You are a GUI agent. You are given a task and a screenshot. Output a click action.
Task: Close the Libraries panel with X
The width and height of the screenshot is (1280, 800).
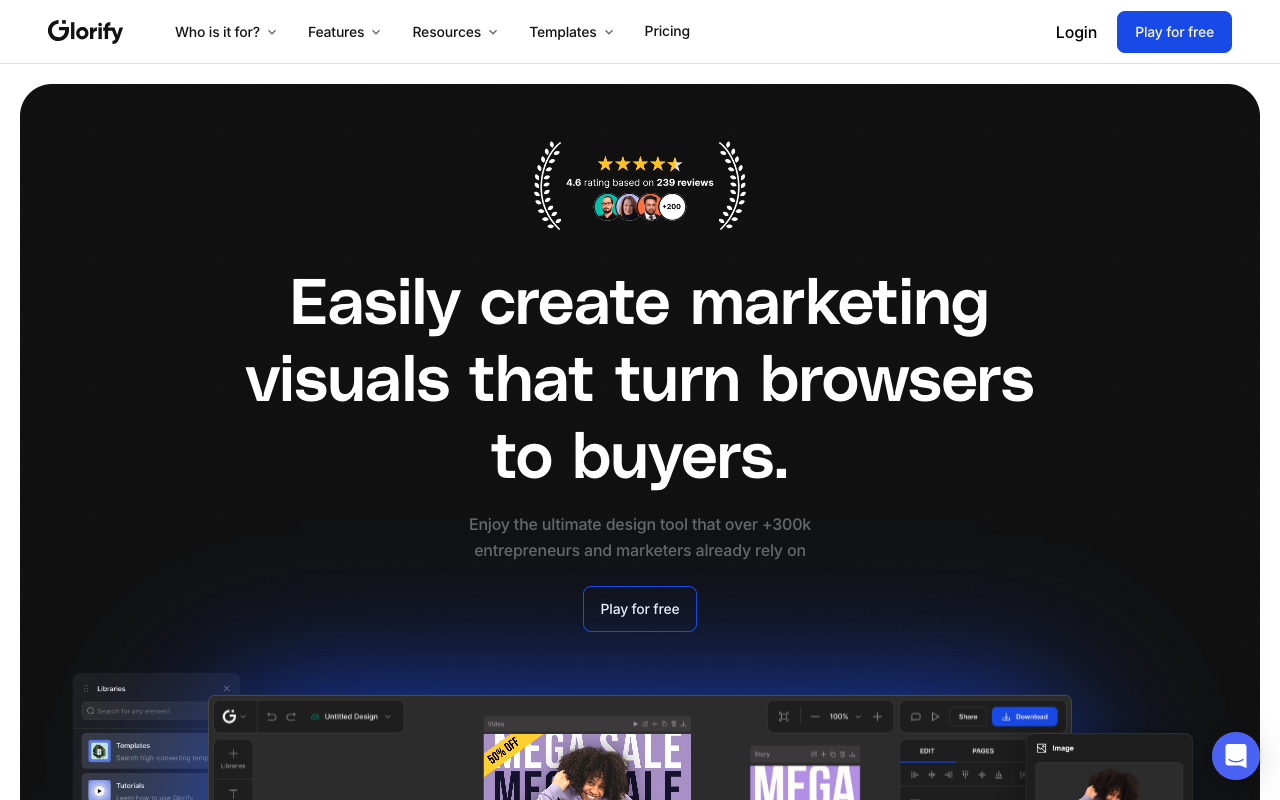point(226,689)
